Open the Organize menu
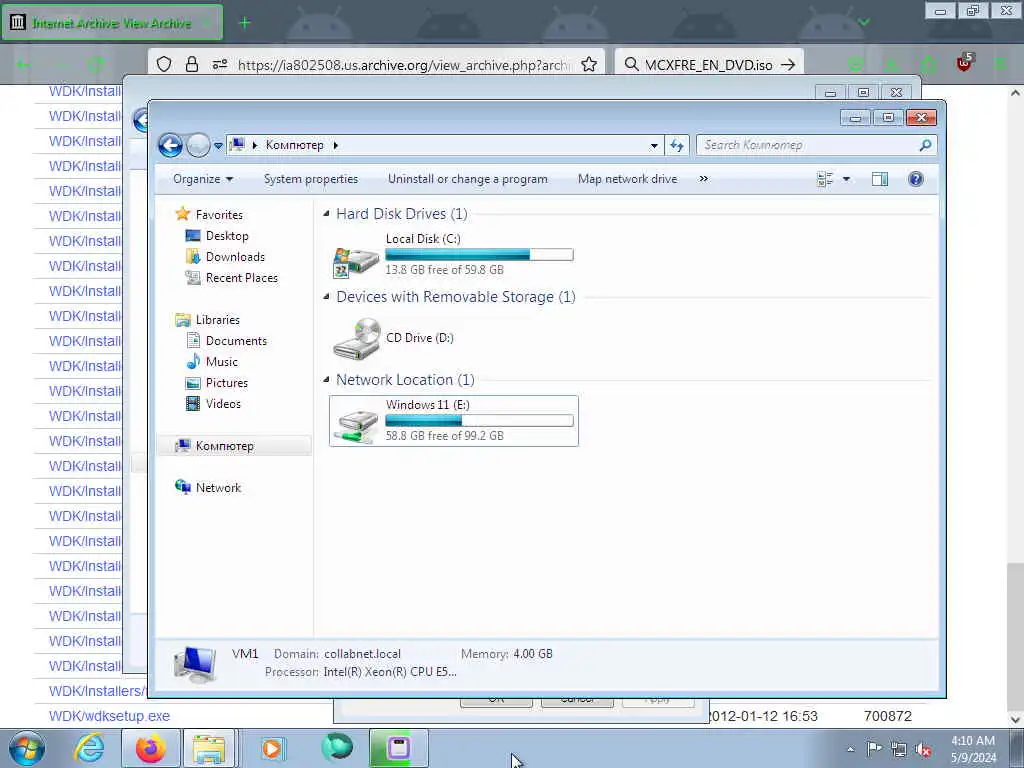Image resolution: width=1024 pixels, height=768 pixels. tap(202, 179)
